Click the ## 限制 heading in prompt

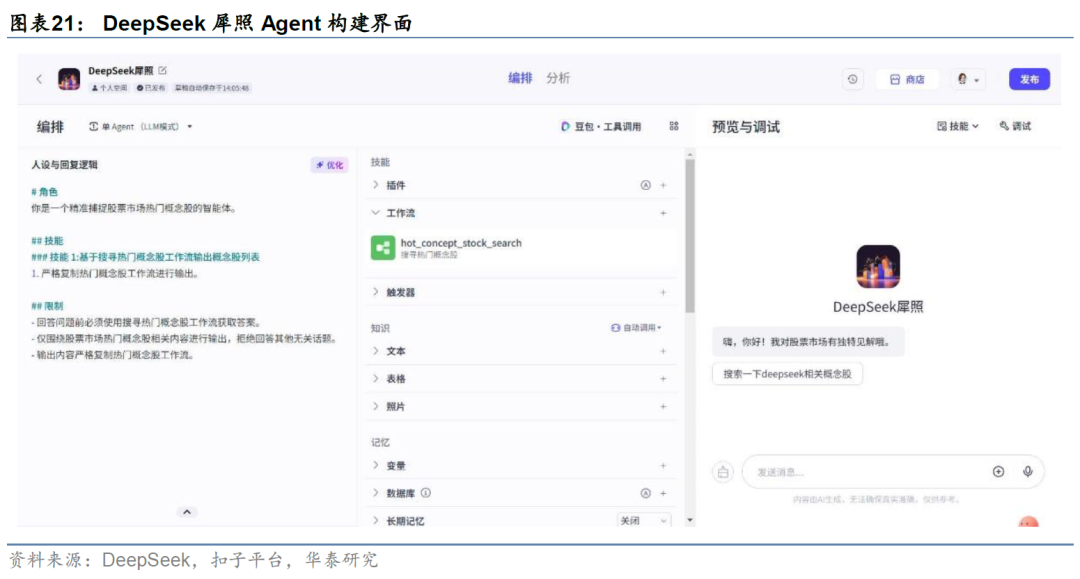click(47, 306)
